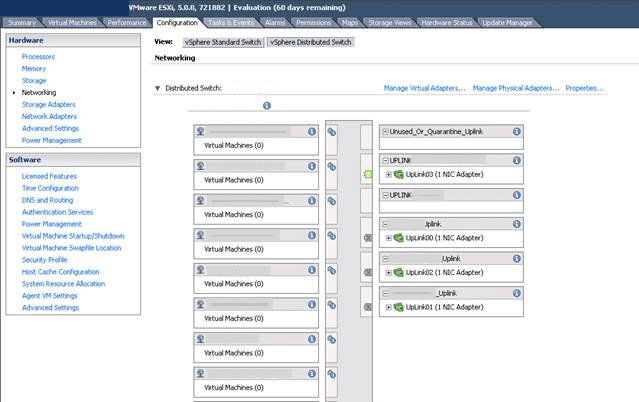This screenshot has height=402, width=639.
Task: Open Virtual Machine Swapfile Location
Action: tap(71, 248)
